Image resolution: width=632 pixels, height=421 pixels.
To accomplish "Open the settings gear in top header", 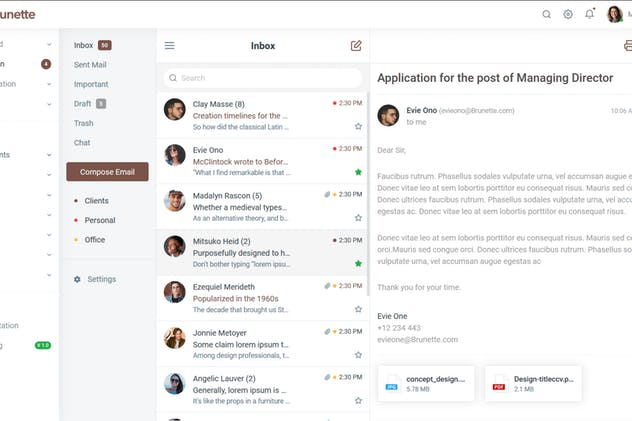I will (568, 15).
